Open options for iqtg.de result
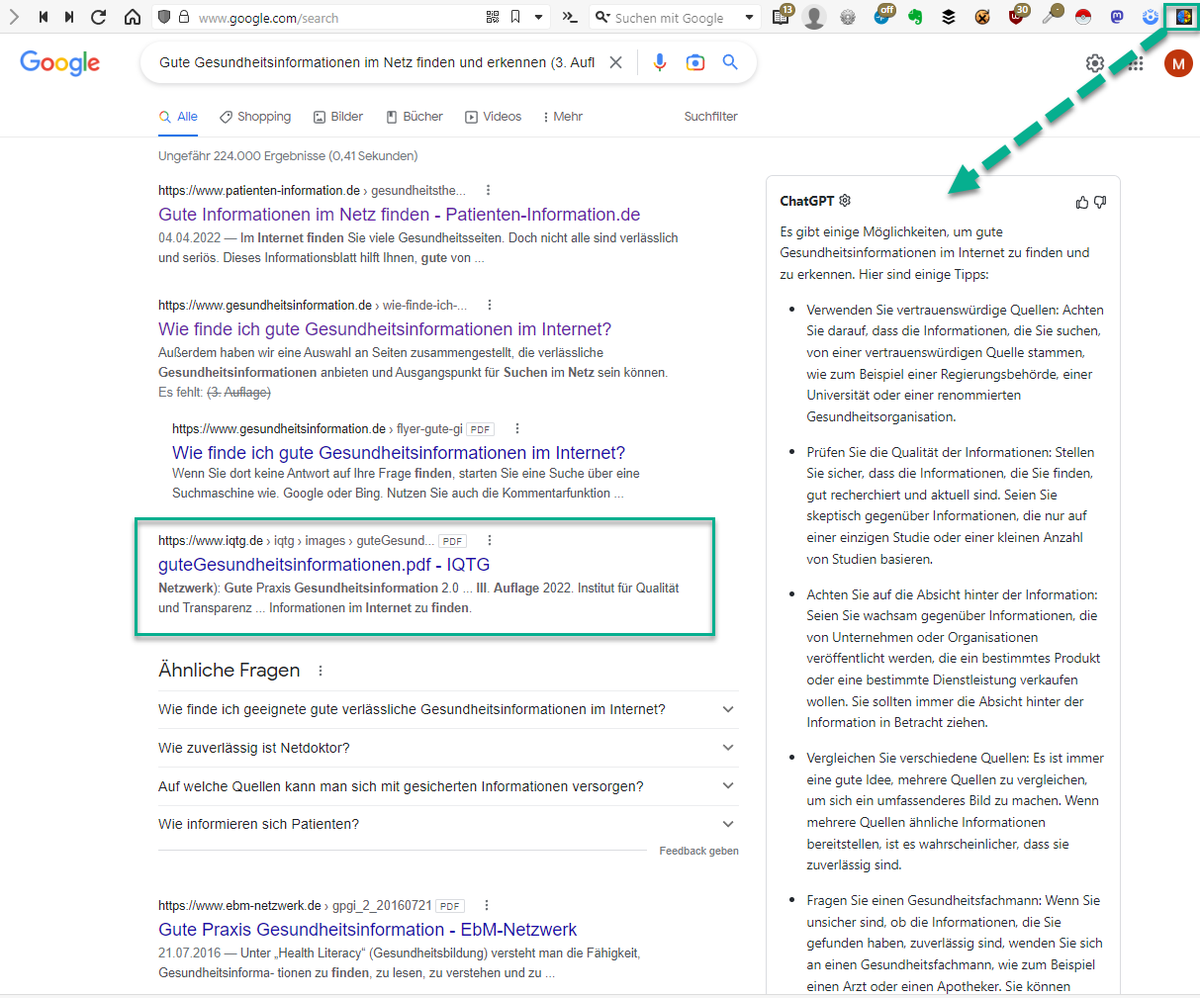 [489, 540]
